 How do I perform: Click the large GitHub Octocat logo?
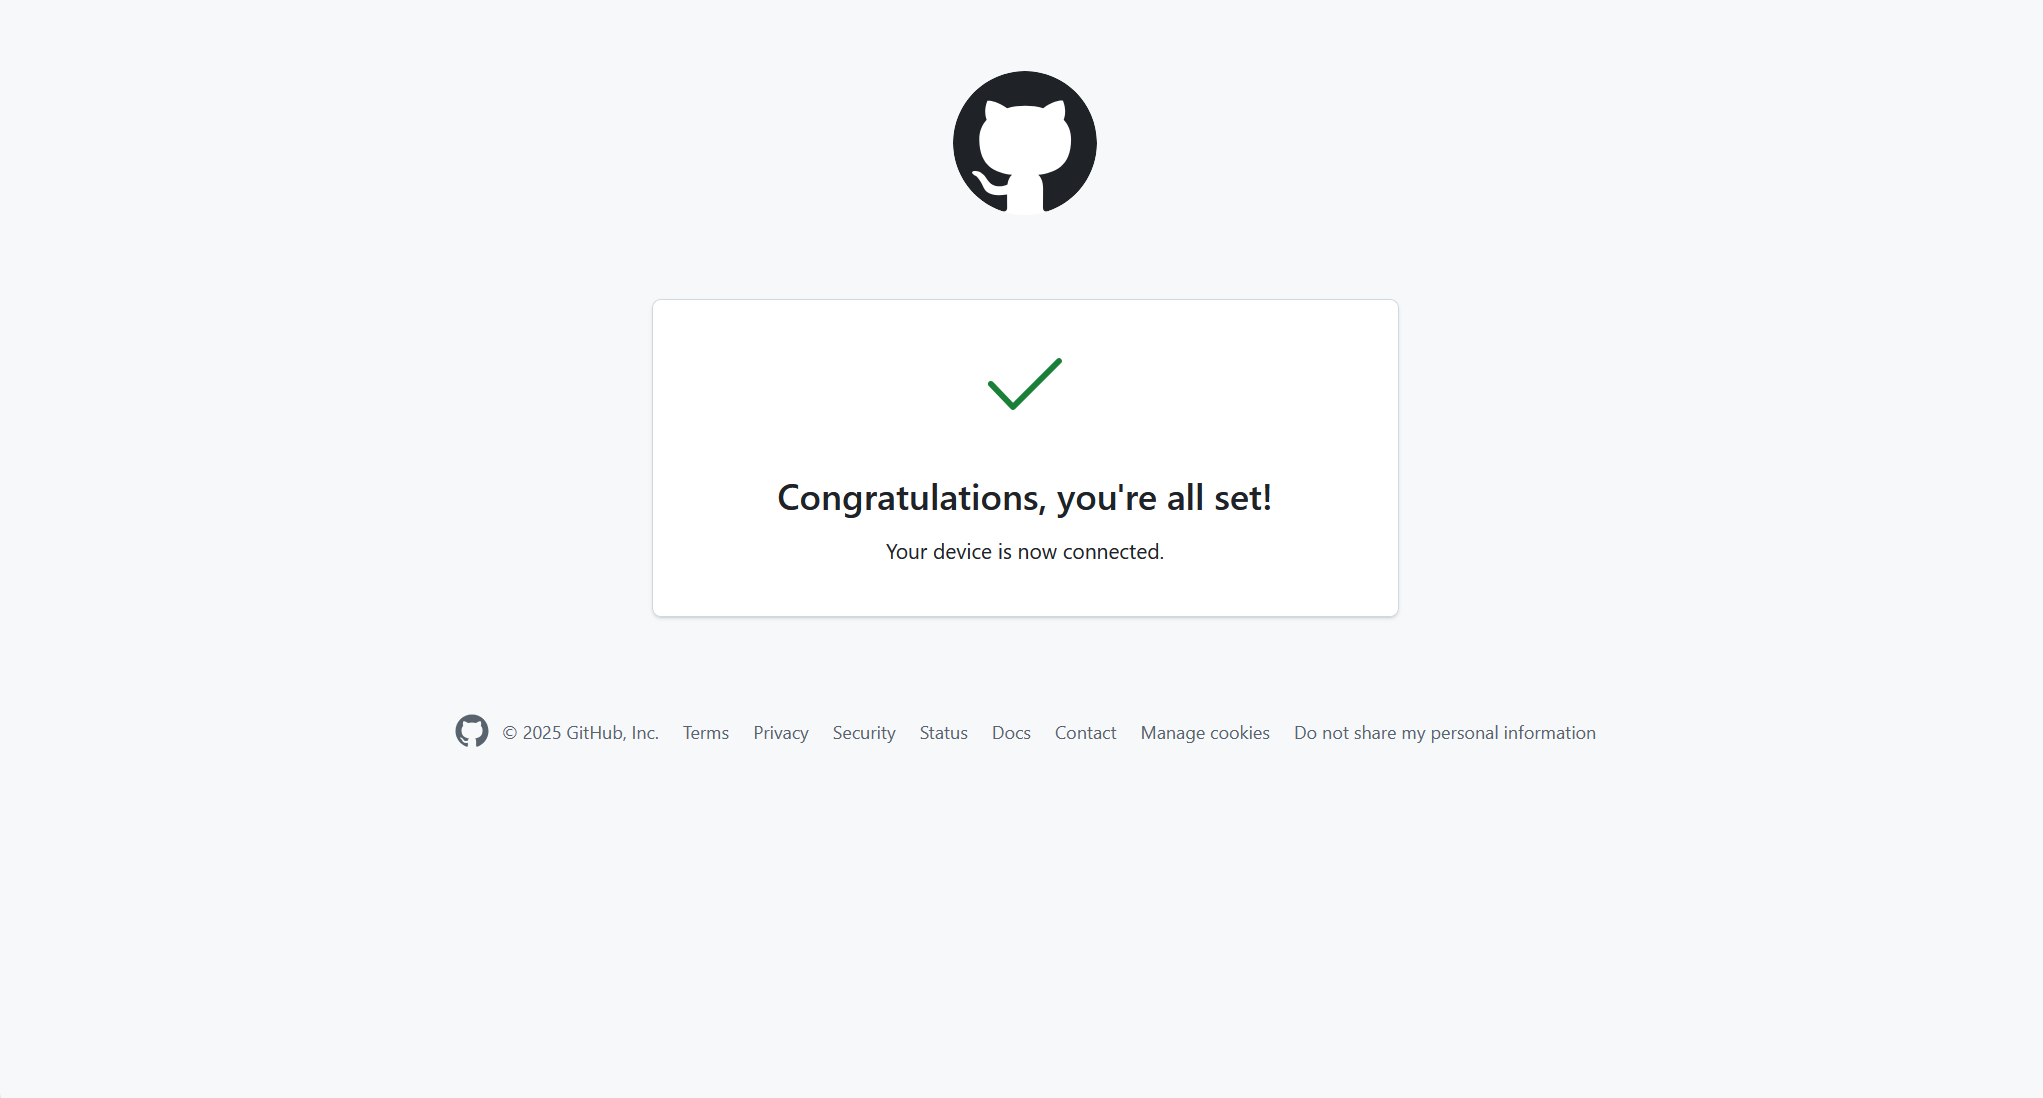1025,143
